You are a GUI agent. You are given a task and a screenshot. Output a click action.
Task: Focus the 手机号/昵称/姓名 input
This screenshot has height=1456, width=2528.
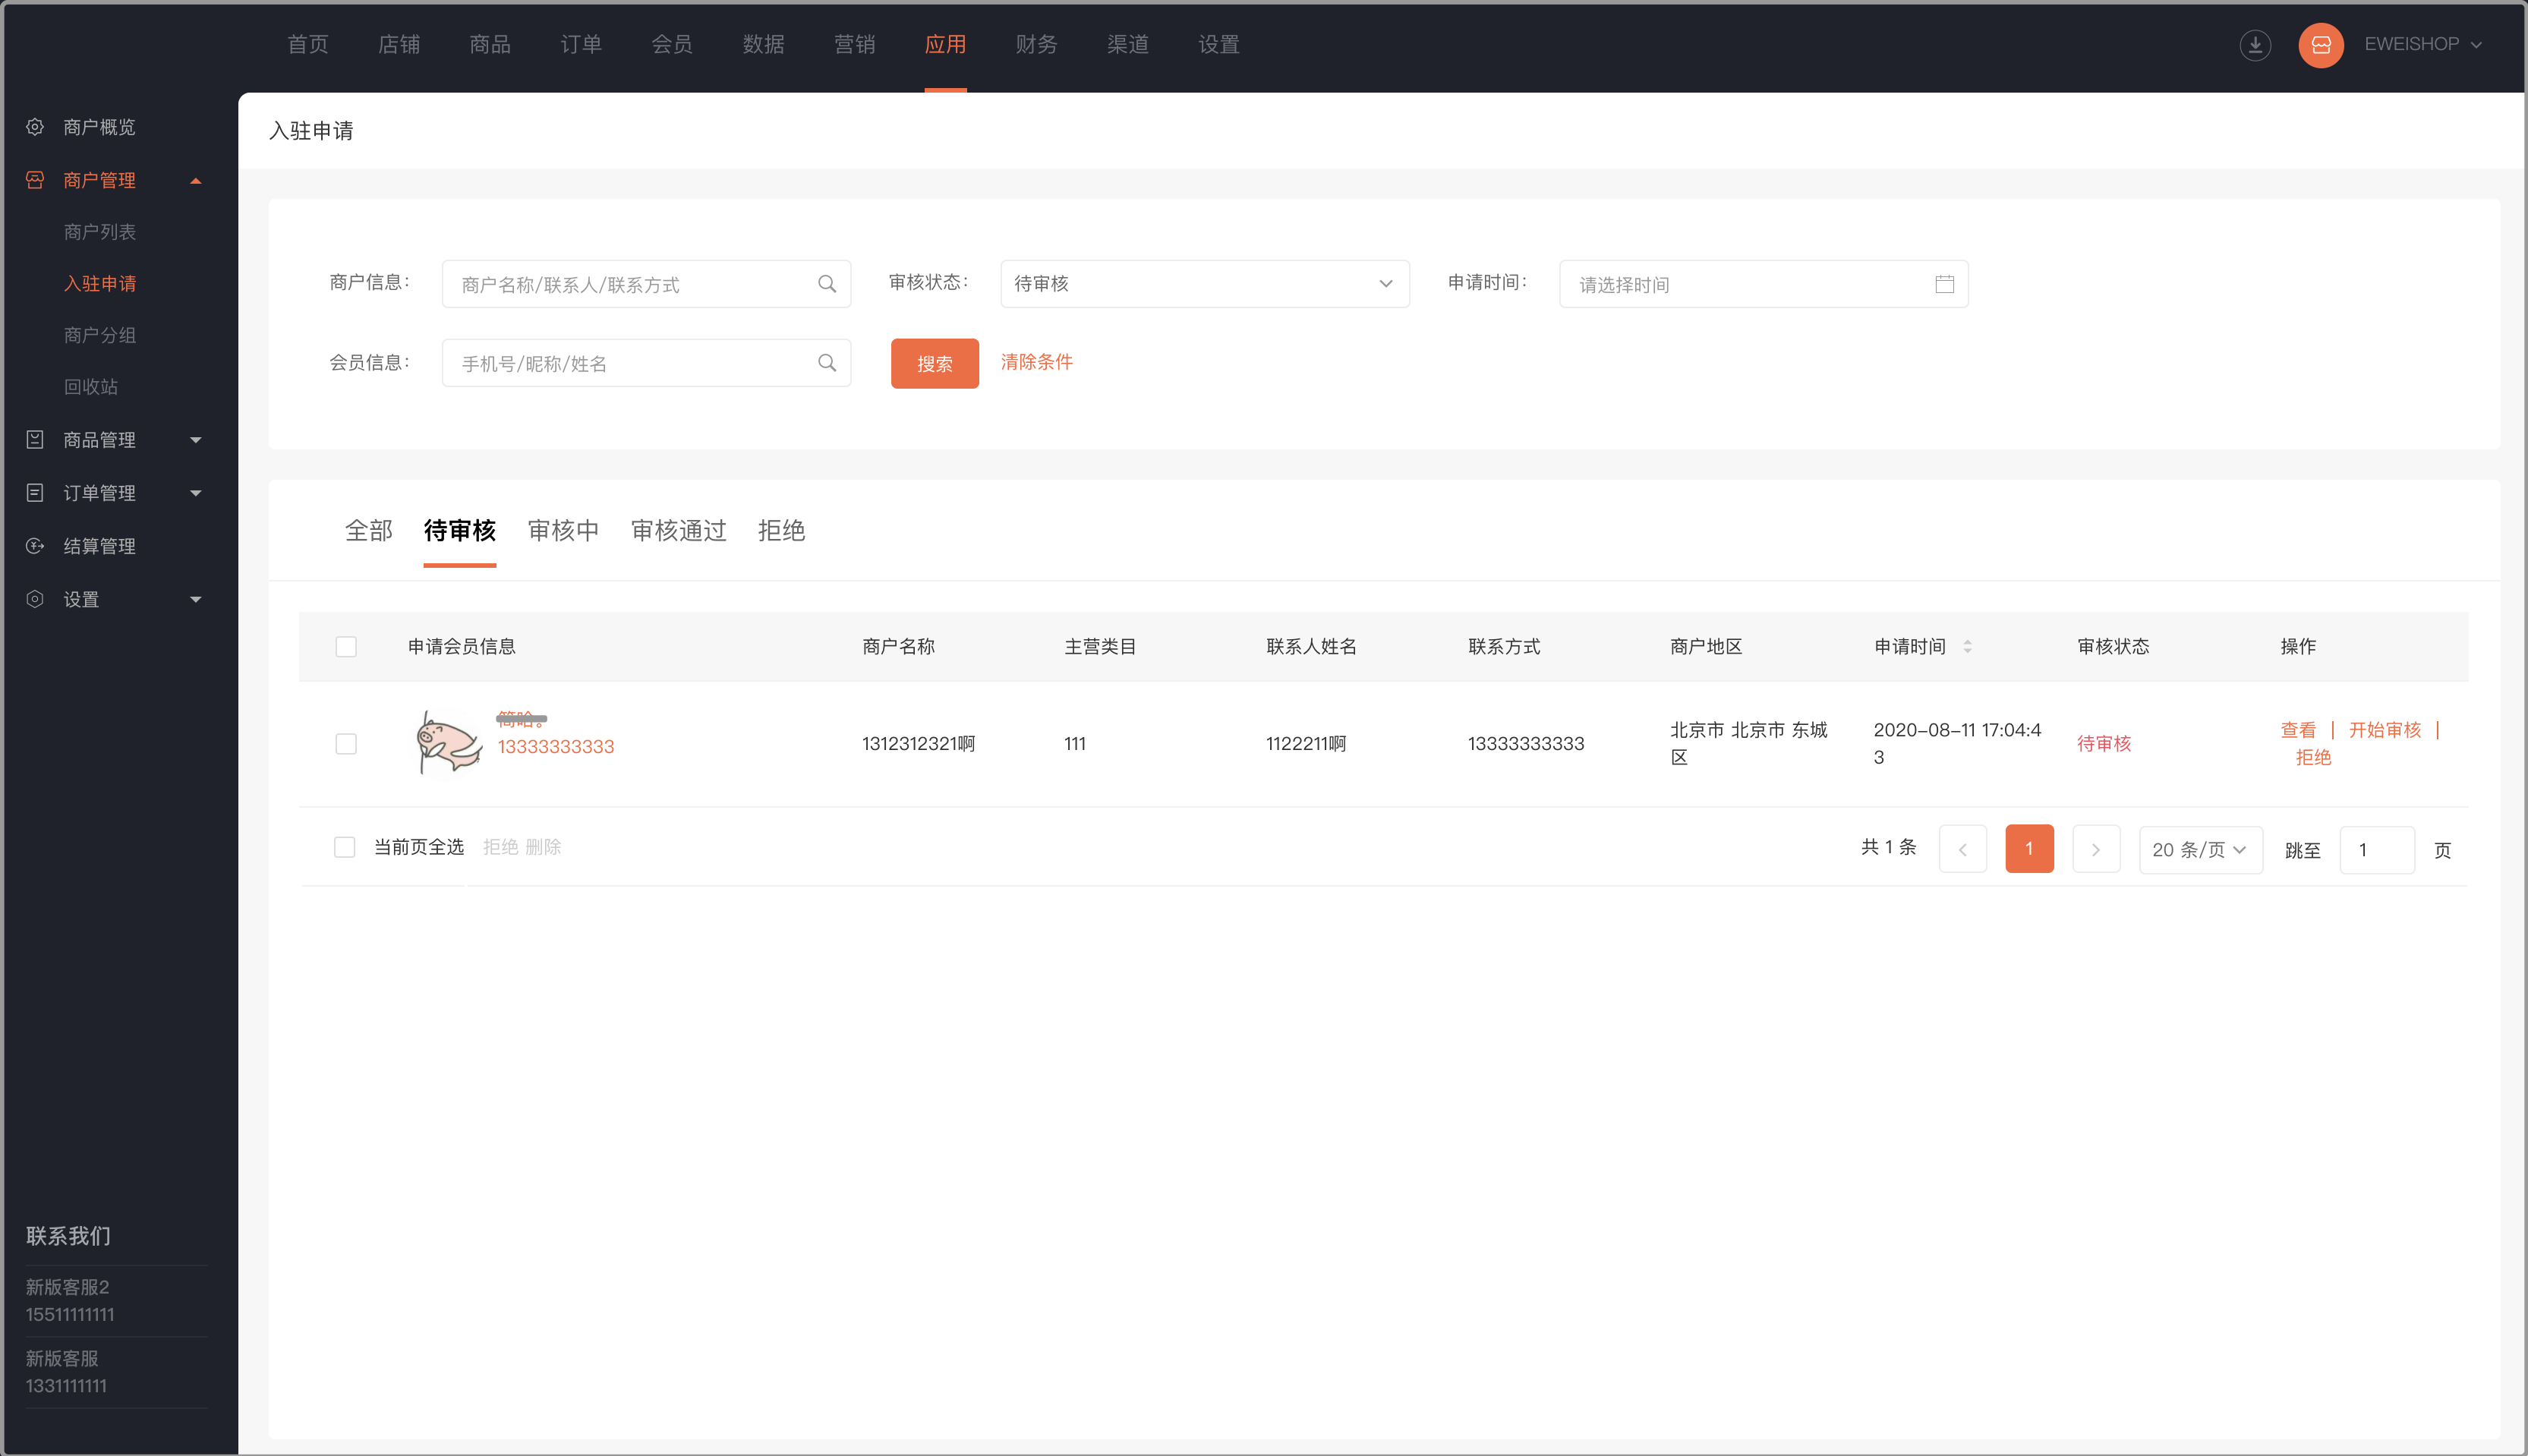coord(646,363)
